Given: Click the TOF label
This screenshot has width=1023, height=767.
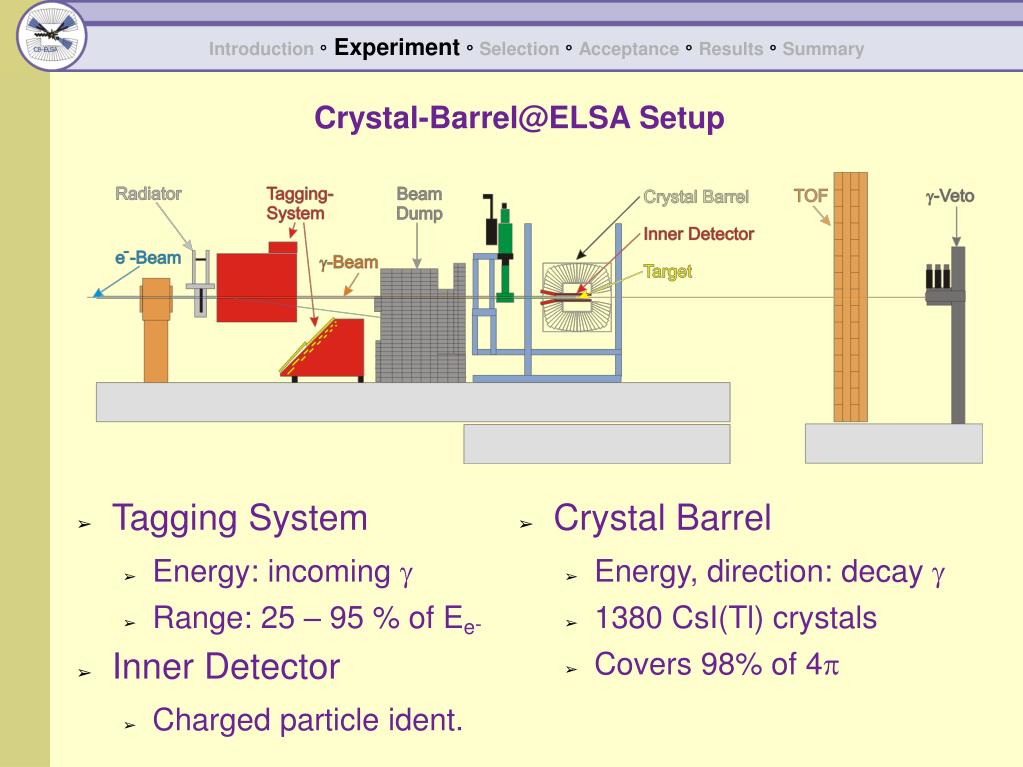Looking at the screenshot, I should coord(810,195).
